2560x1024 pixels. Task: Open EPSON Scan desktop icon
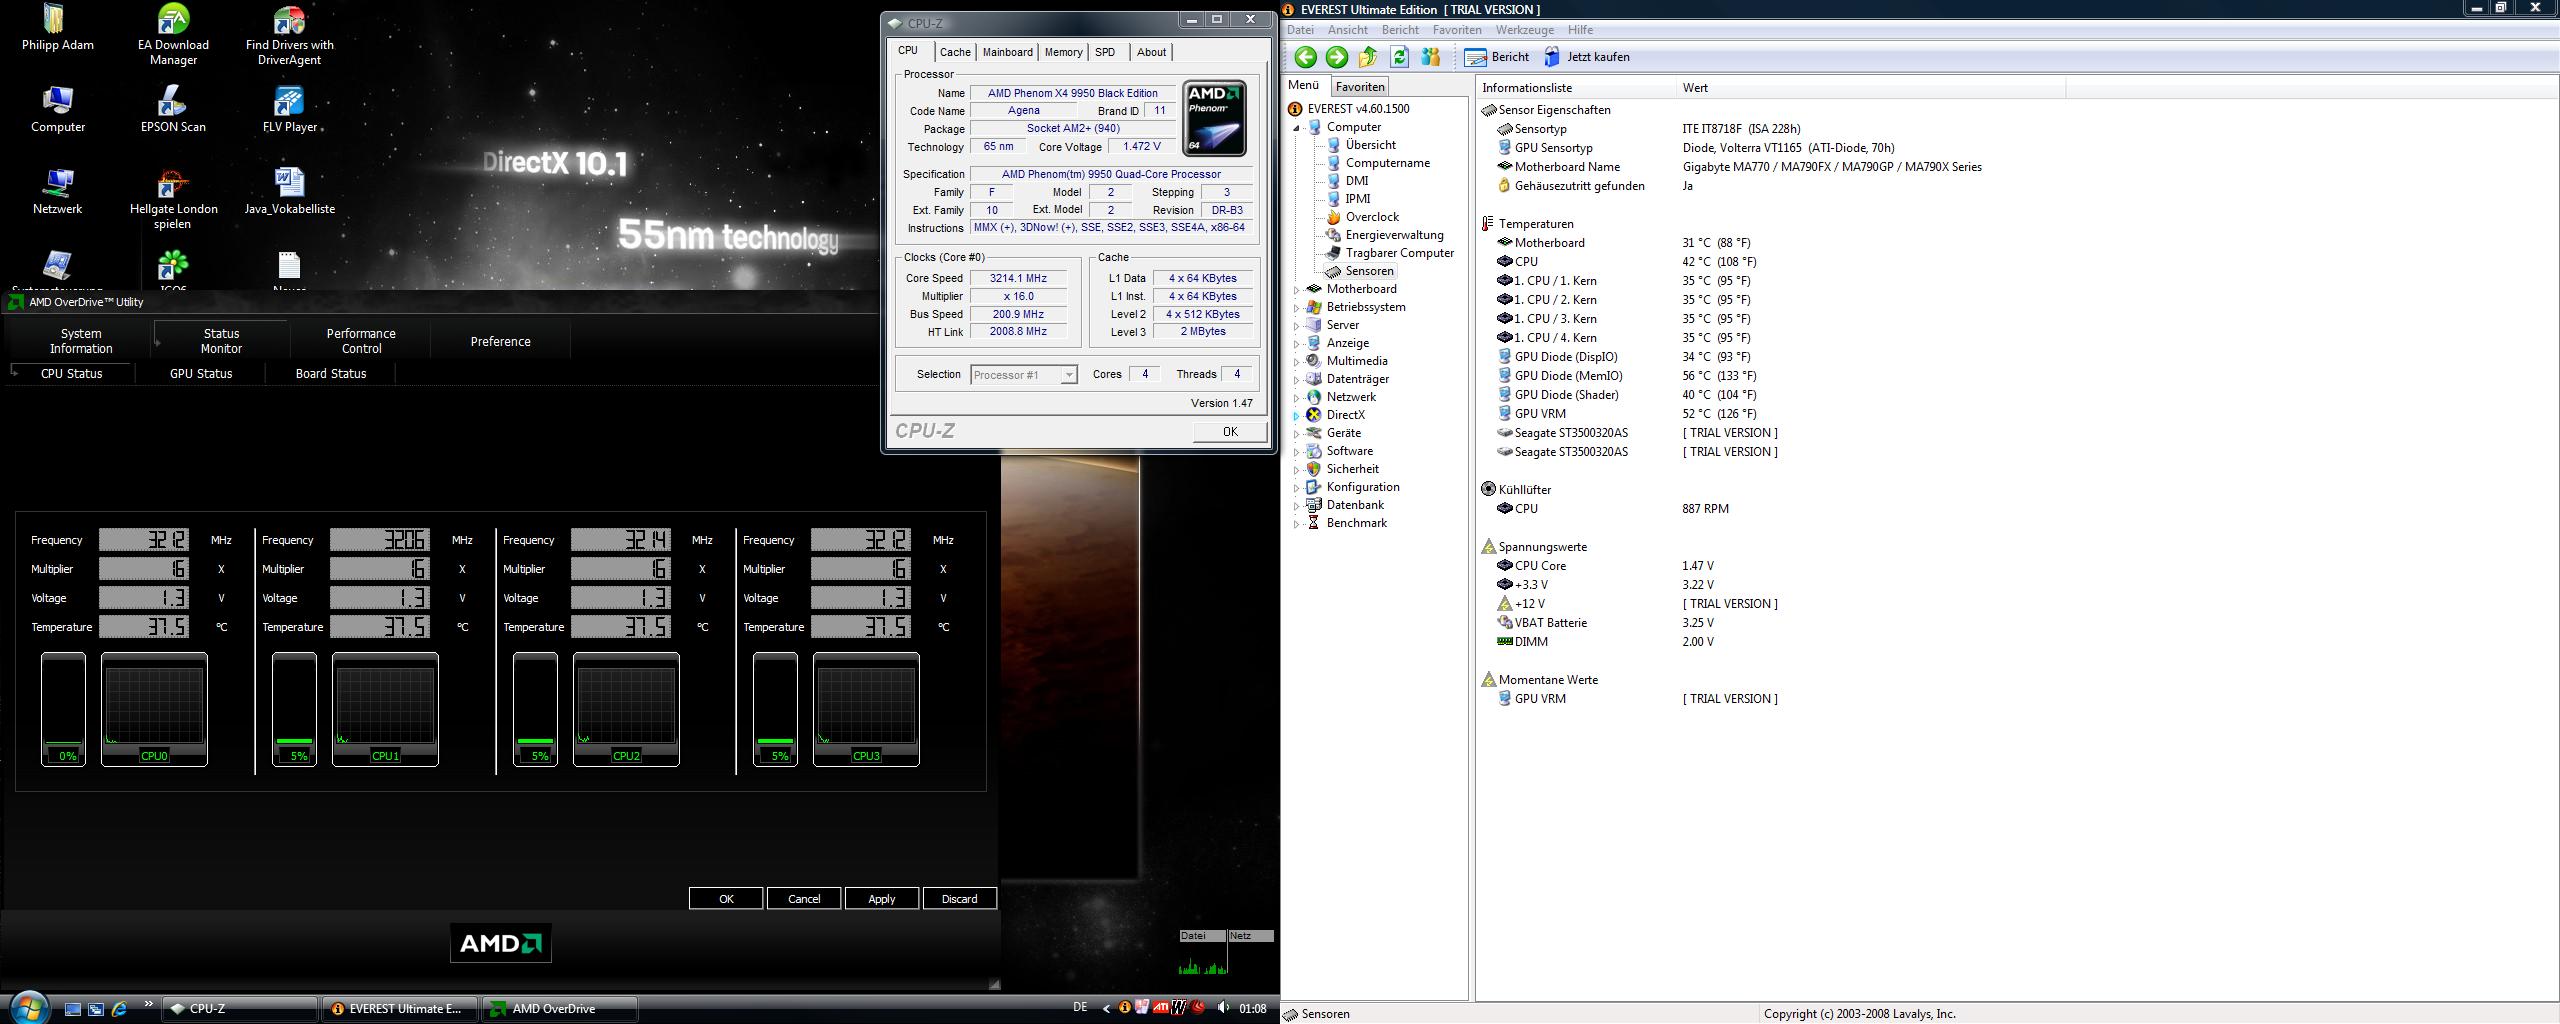173,110
